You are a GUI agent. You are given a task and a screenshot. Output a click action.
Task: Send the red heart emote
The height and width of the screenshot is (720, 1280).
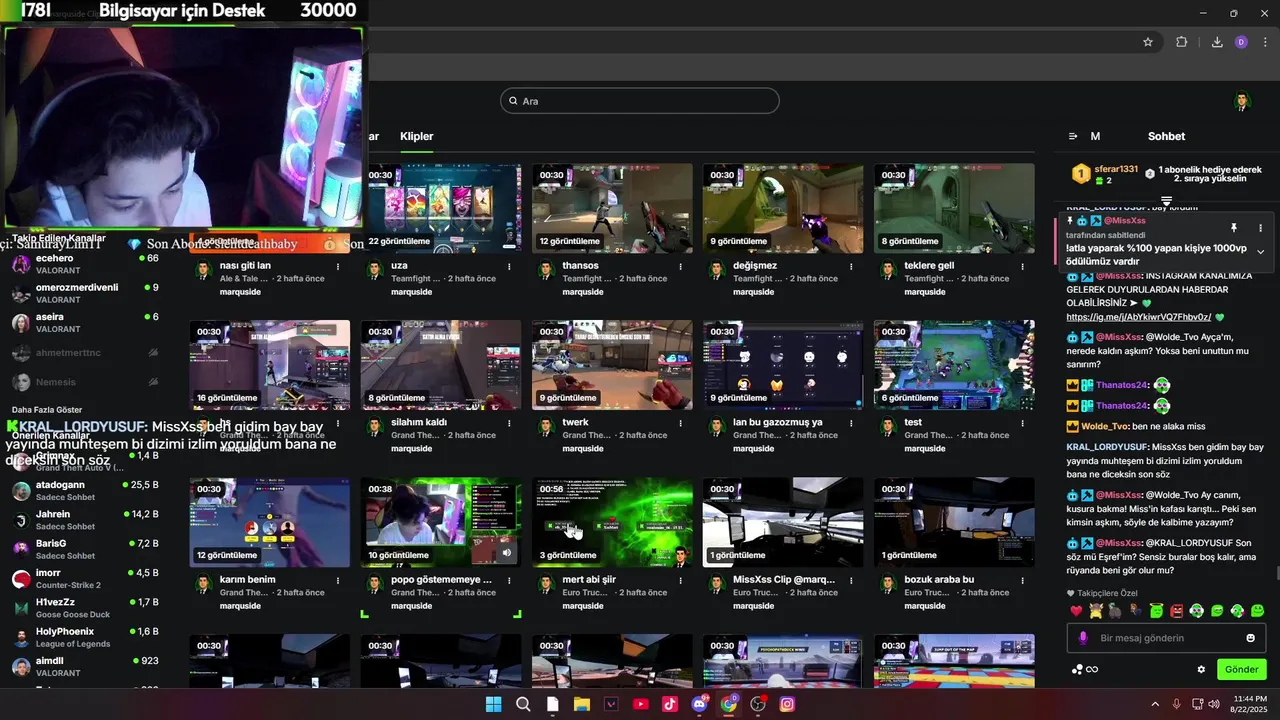pyautogui.click(x=1076, y=611)
